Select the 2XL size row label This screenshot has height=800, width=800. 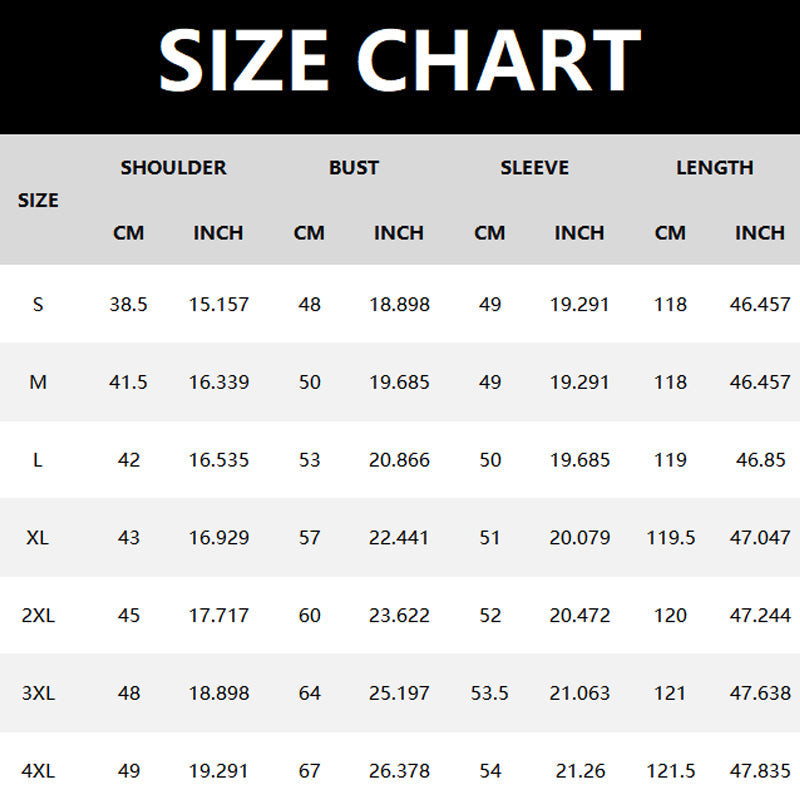pyautogui.click(x=38, y=616)
